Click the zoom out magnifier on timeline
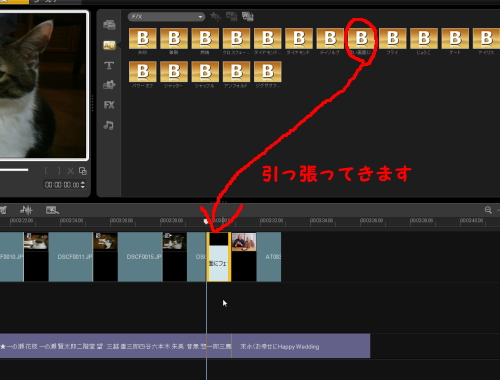The width and height of the screenshot is (500, 380). point(488,210)
